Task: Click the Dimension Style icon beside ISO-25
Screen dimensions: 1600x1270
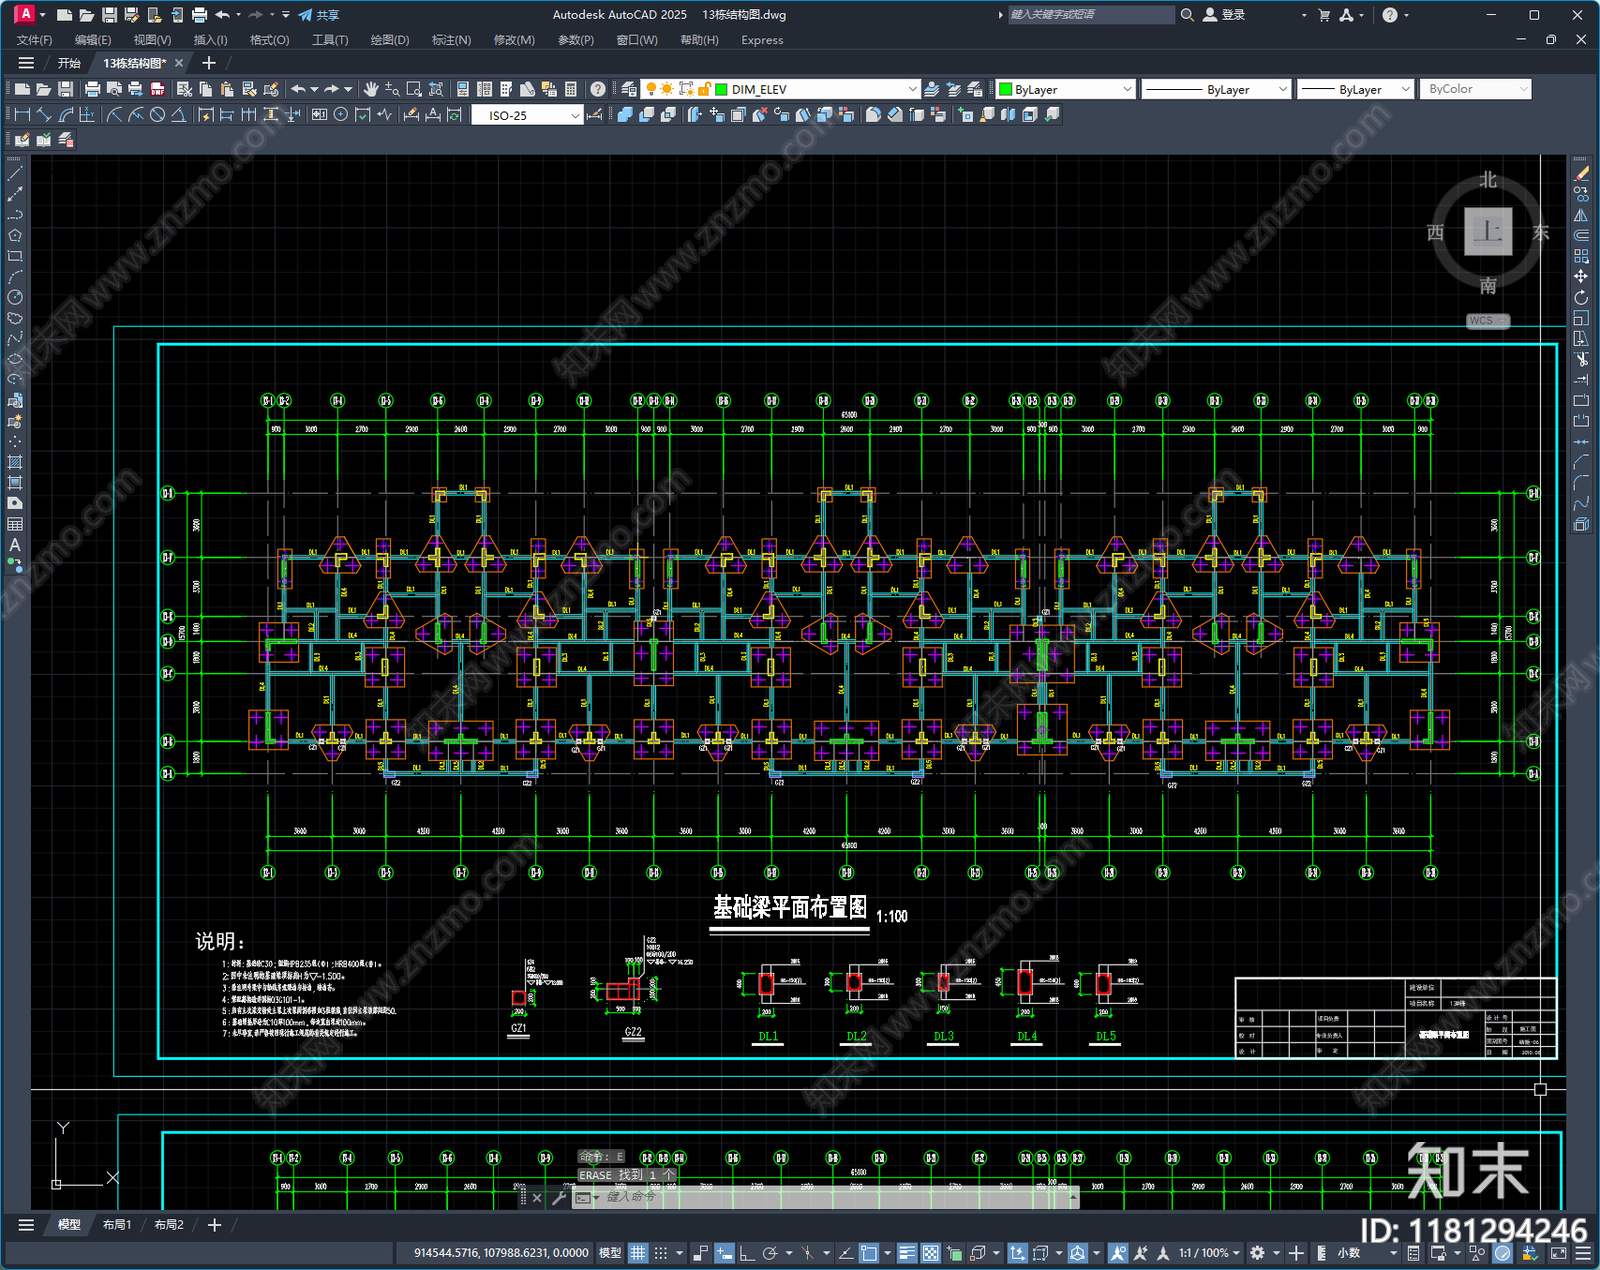Action: [595, 115]
